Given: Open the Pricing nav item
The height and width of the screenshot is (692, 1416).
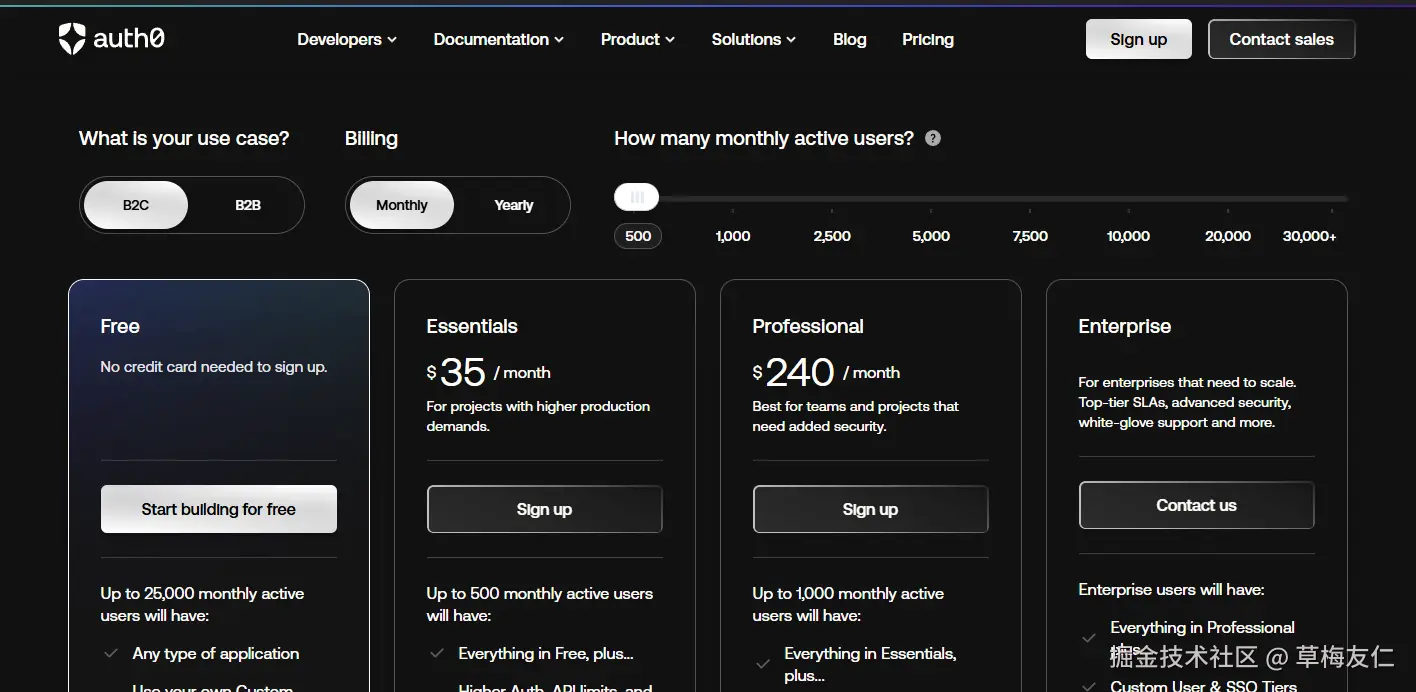Looking at the screenshot, I should click(927, 40).
